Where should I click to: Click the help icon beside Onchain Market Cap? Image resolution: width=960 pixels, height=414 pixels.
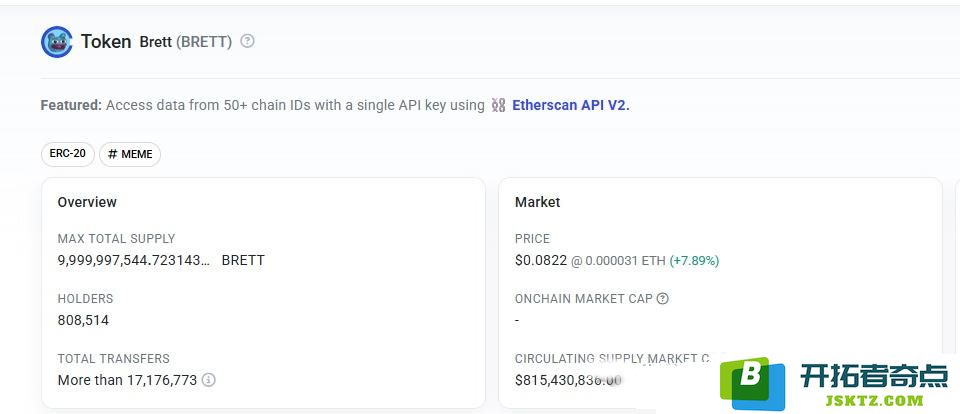[x=662, y=299]
